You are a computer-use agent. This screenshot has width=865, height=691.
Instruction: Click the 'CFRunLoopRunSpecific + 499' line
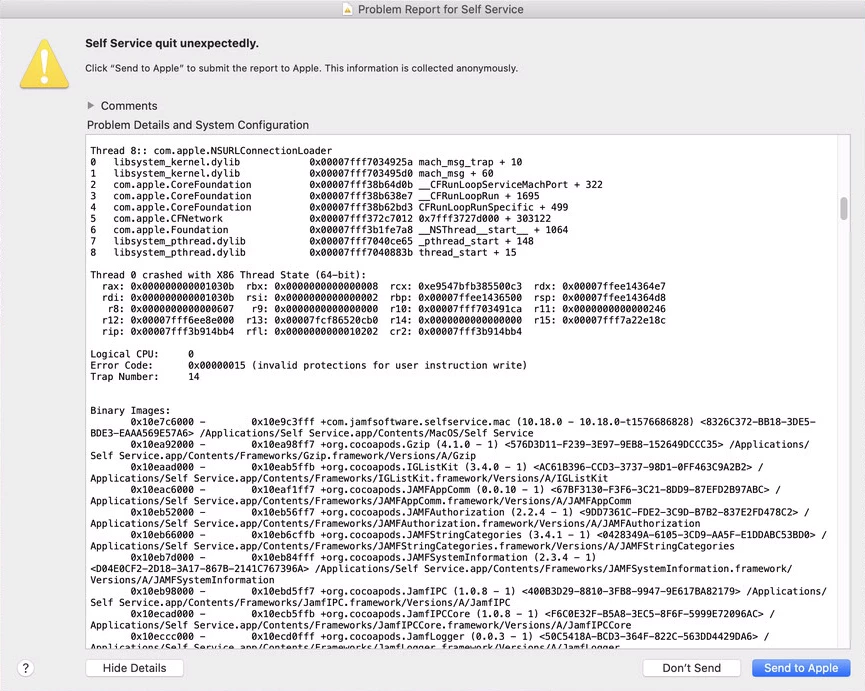point(329,207)
